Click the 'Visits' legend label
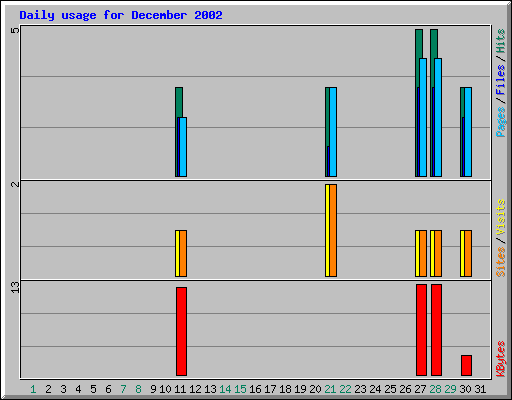 point(500,218)
